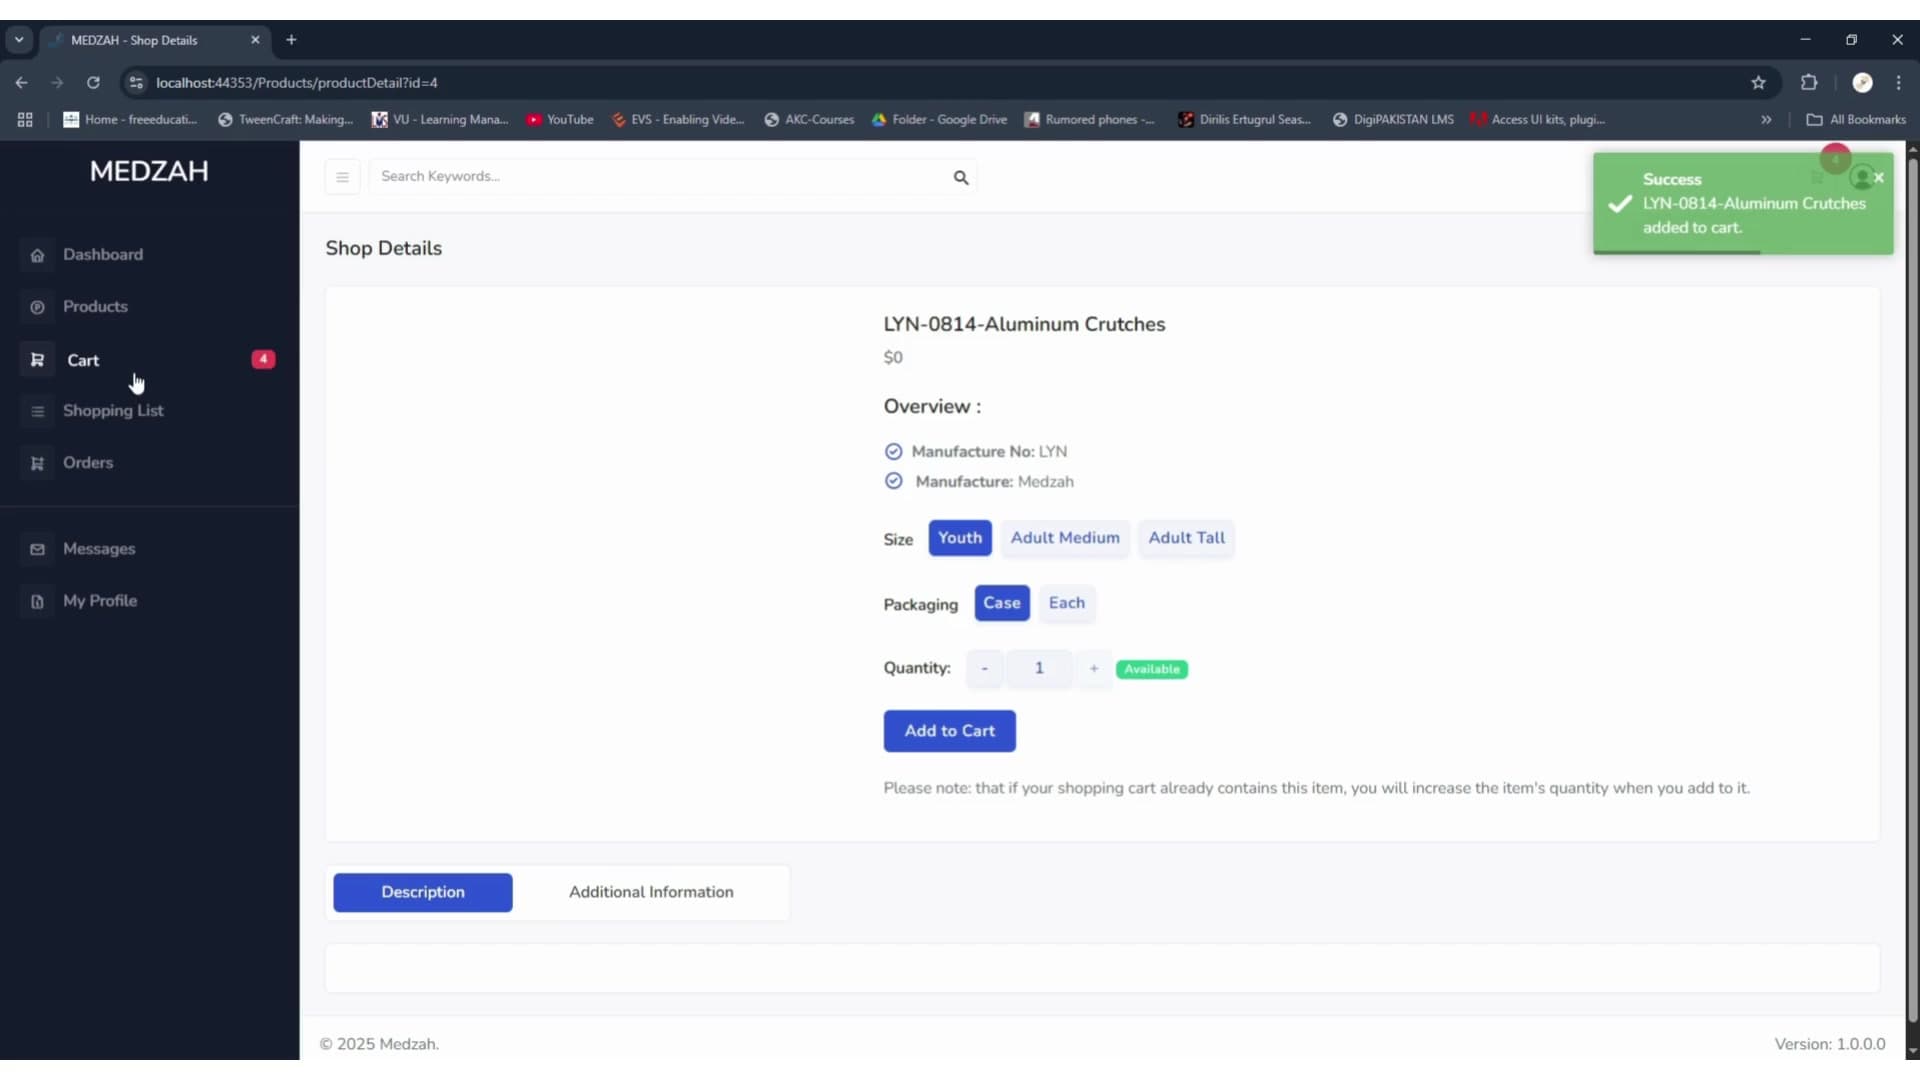This screenshot has height=1080, width=1920.
Task: Go to Cart in sidebar
Action: (83, 360)
